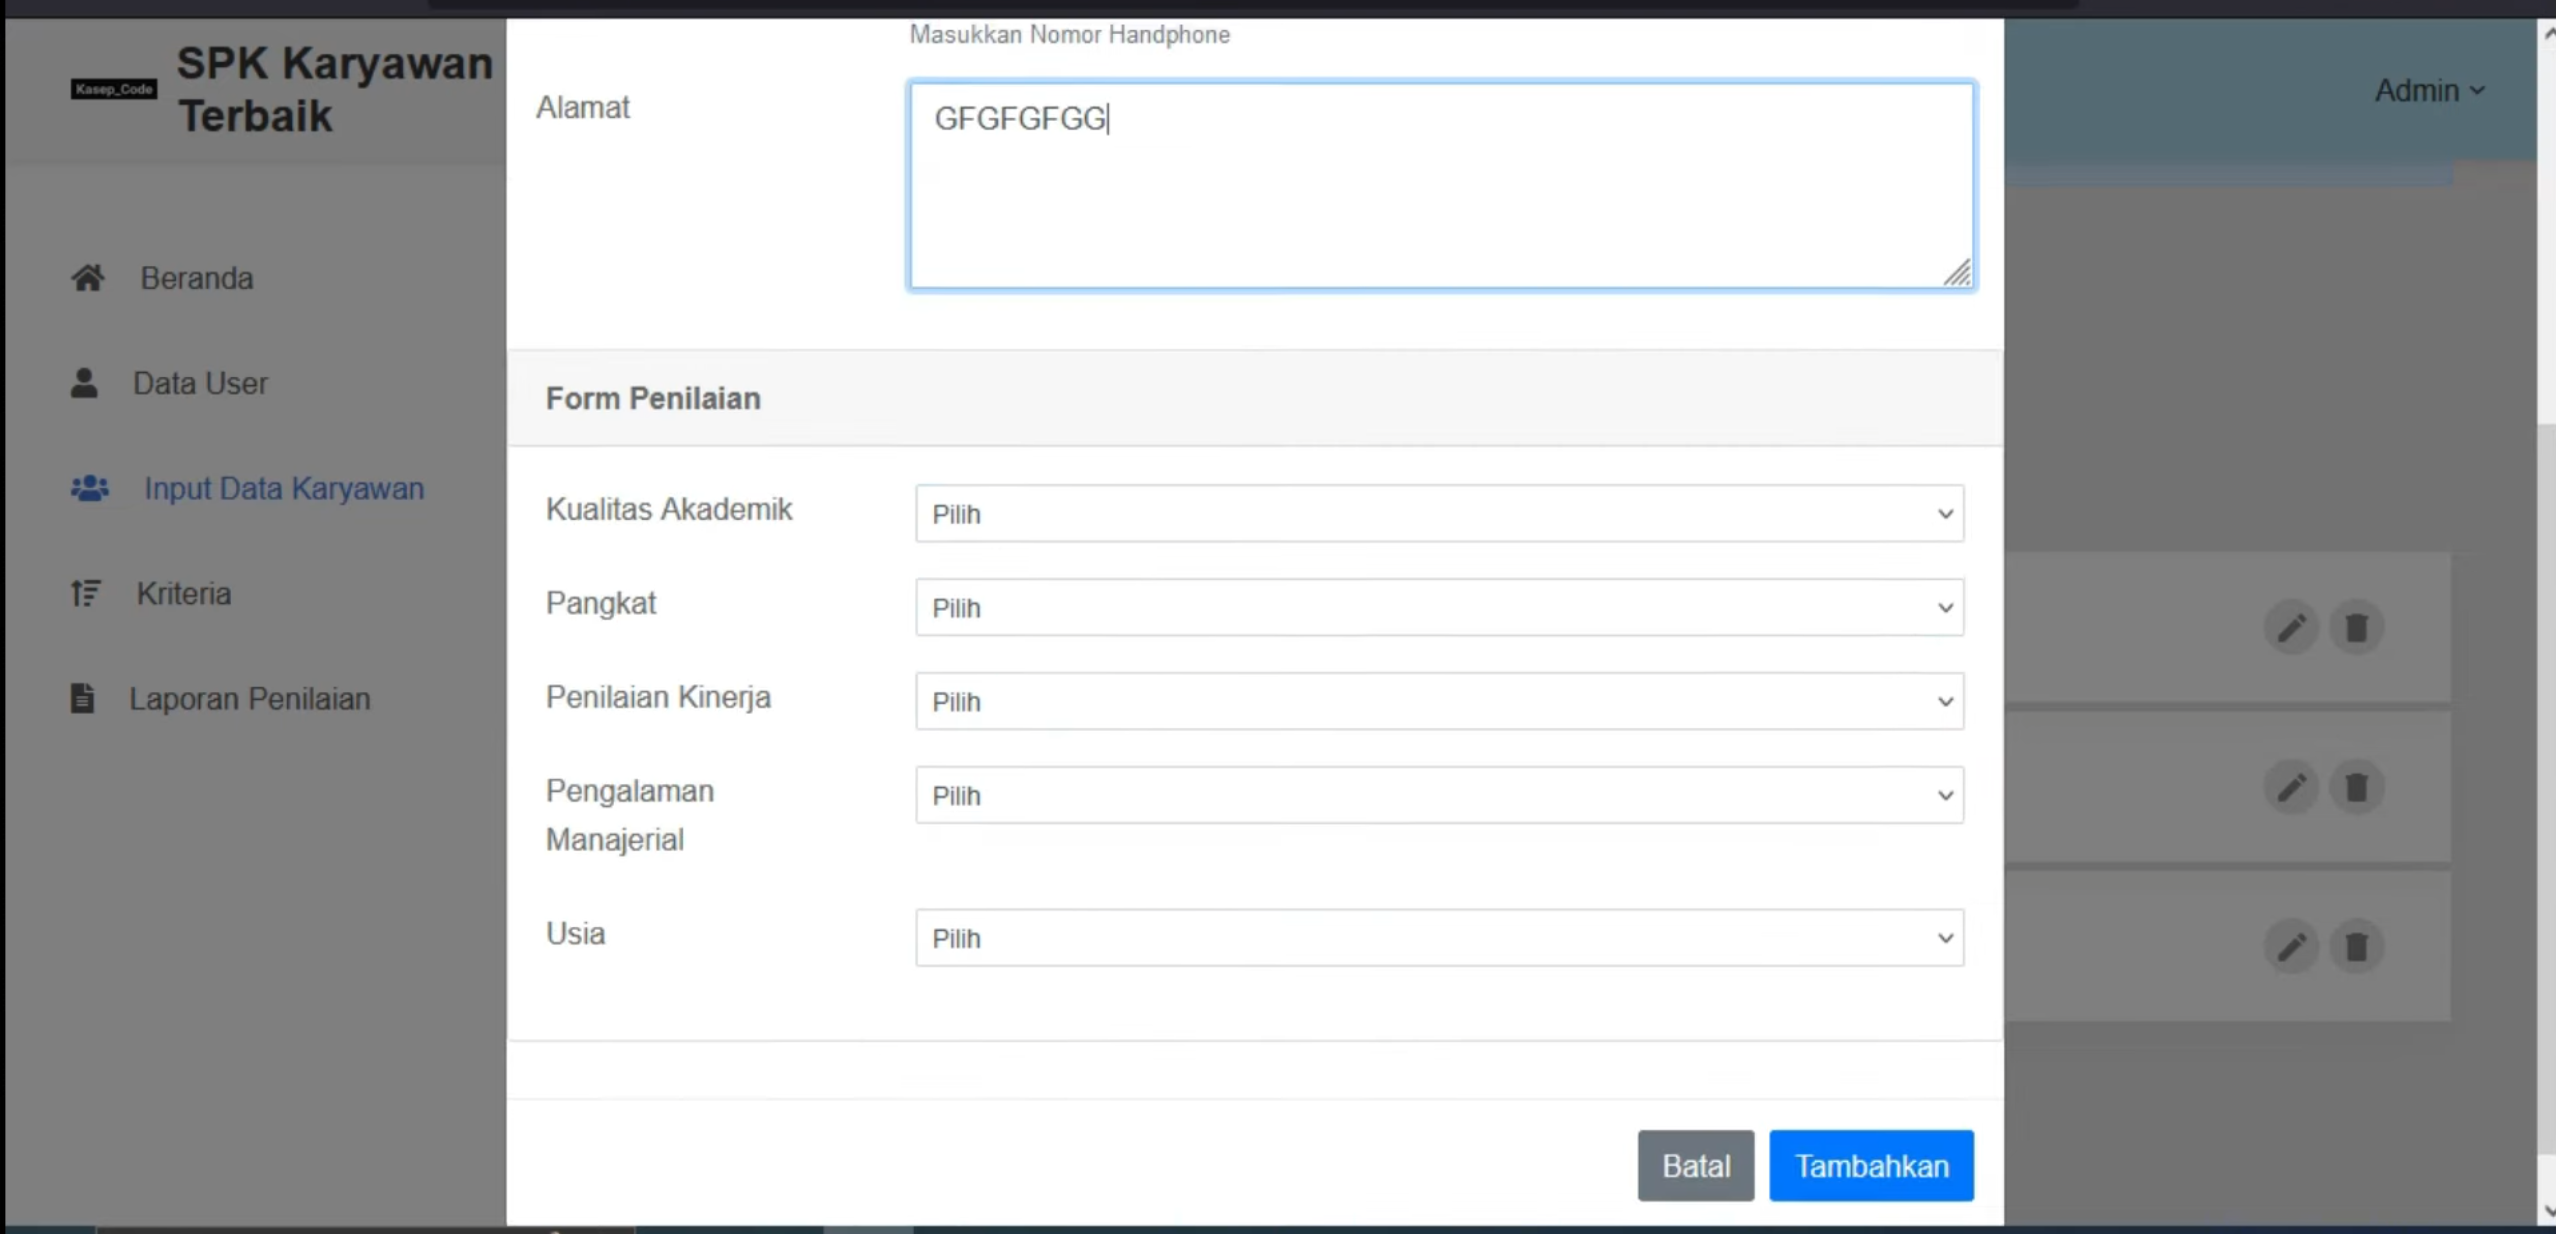2556x1234 pixels.
Task: Click the Kriteria sort icon
Action: pos(86,593)
